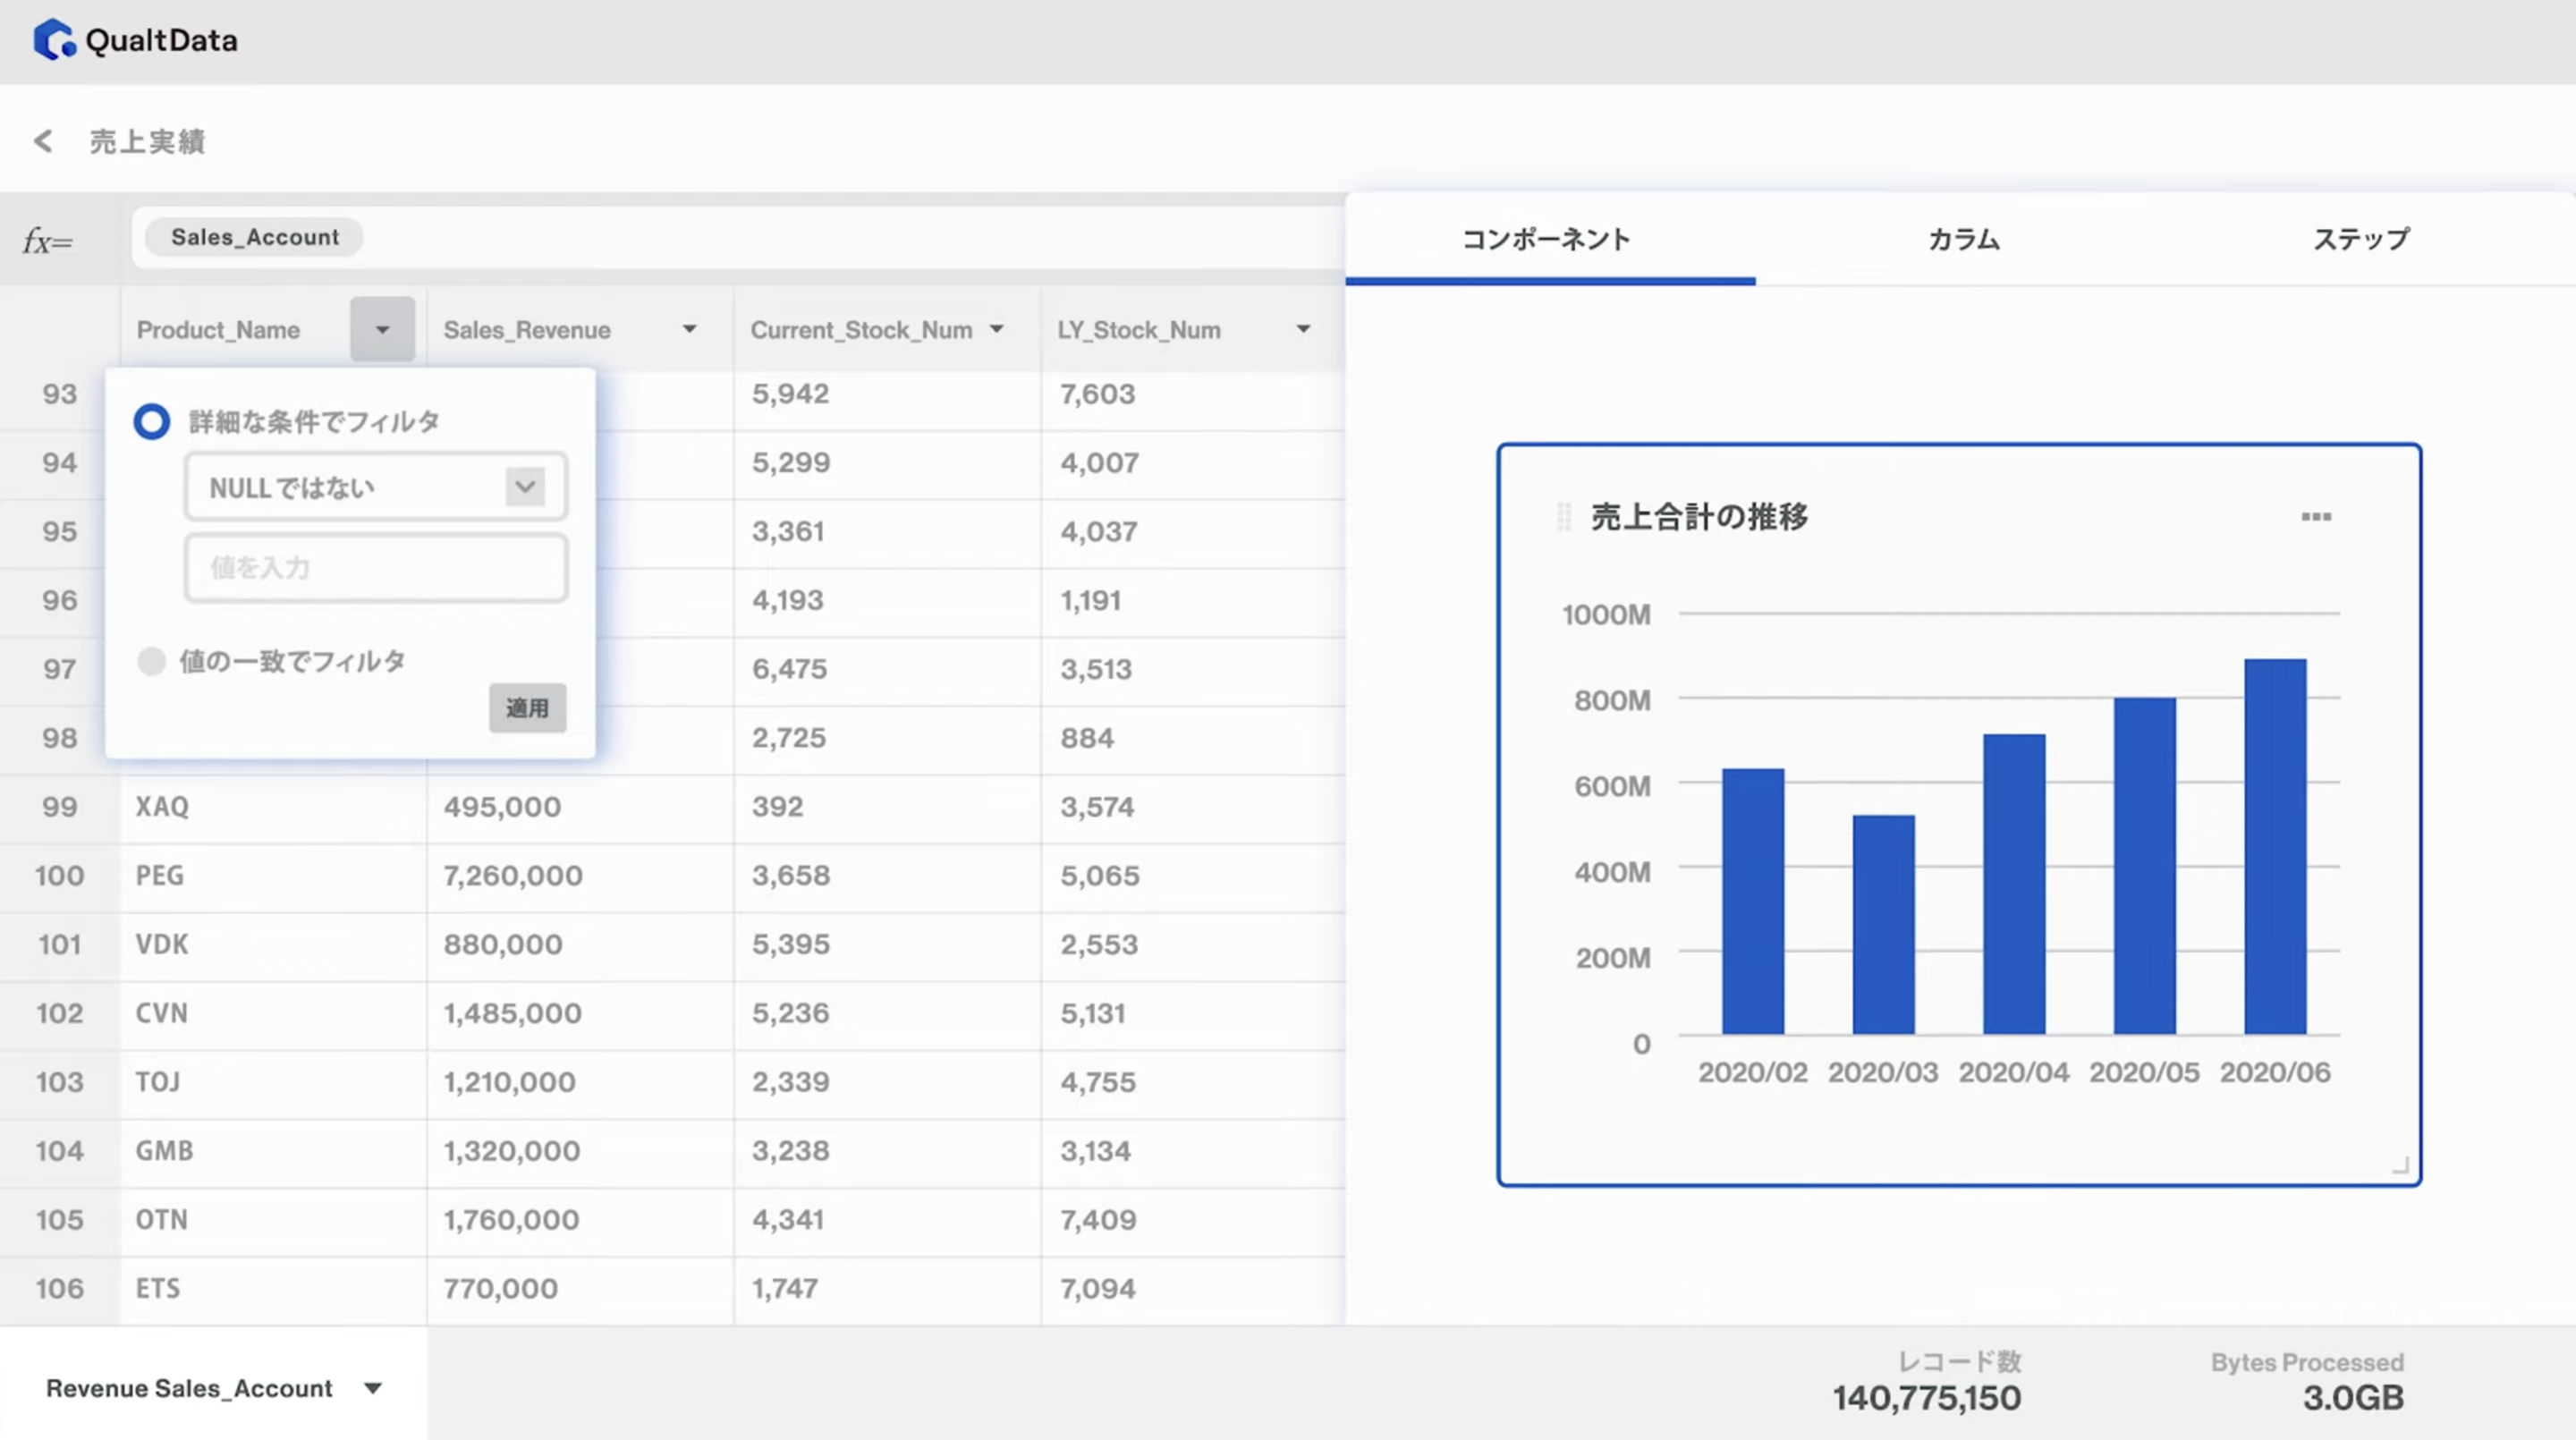Screen dimensions: 2576x1440
Task: Select the value match filter radio
Action: 151,661
